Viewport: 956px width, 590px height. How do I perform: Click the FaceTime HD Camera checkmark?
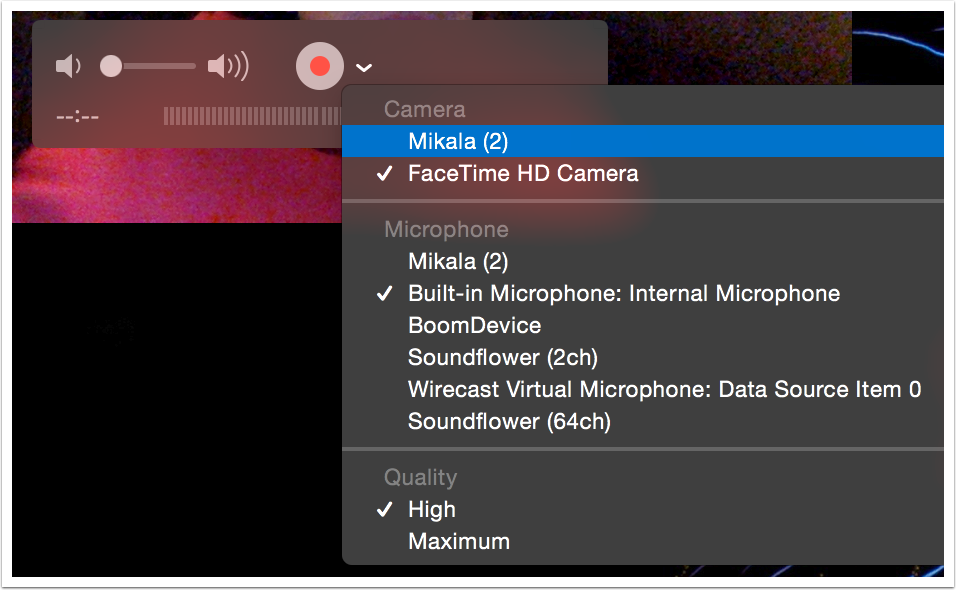[384, 174]
